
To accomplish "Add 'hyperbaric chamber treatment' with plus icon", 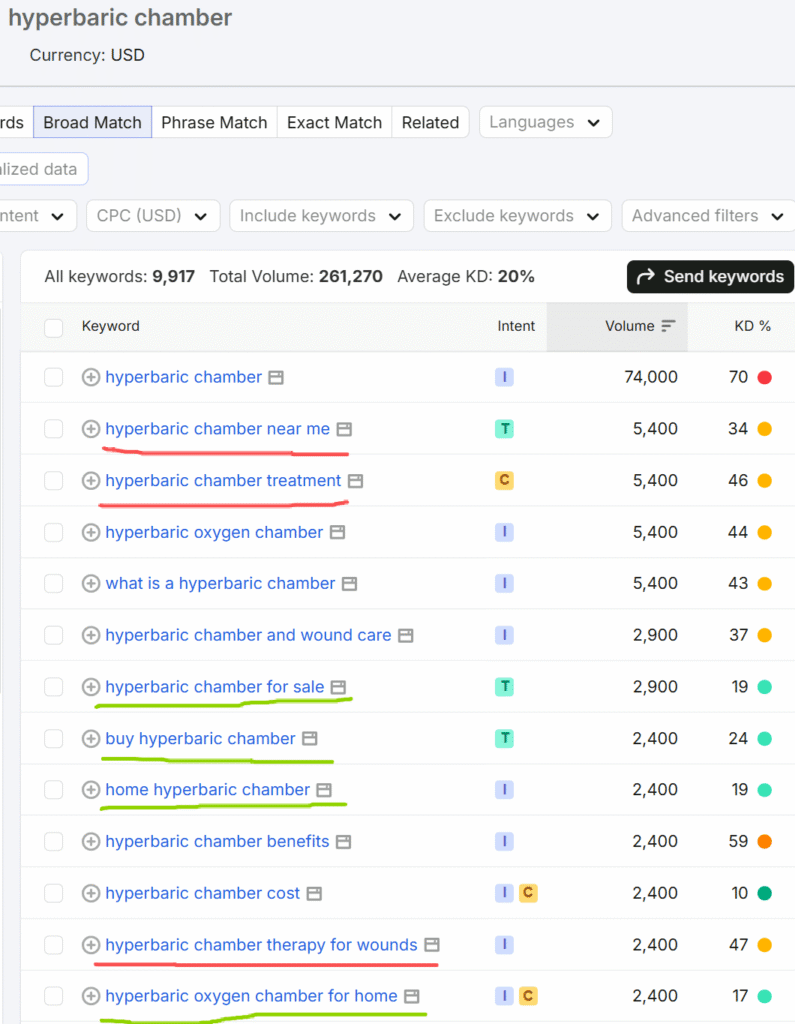I will coord(91,481).
